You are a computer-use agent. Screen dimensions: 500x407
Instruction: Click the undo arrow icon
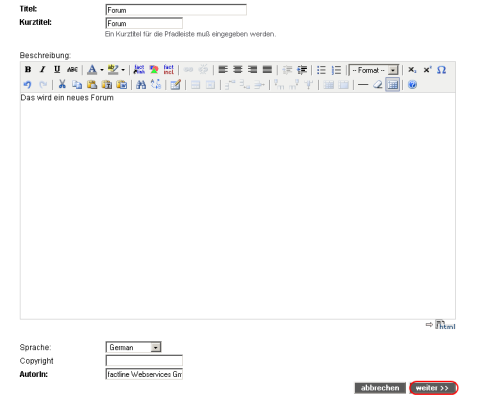point(27,85)
